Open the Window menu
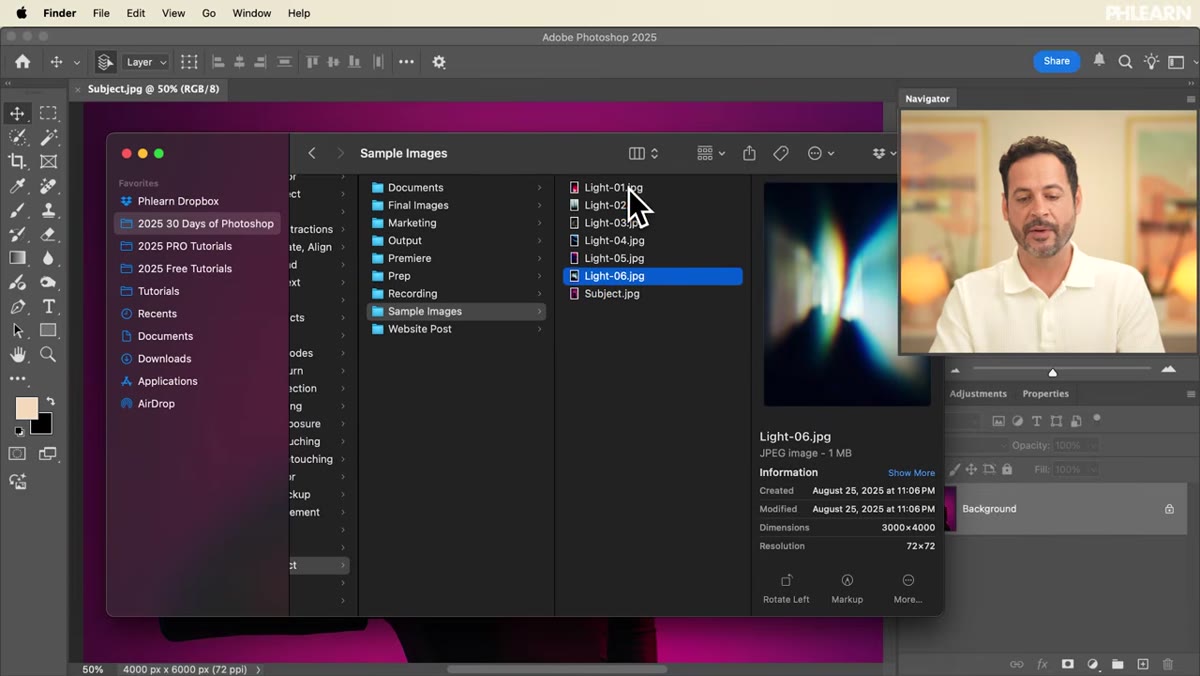The height and width of the screenshot is (676, 1200). pos(251,13)
